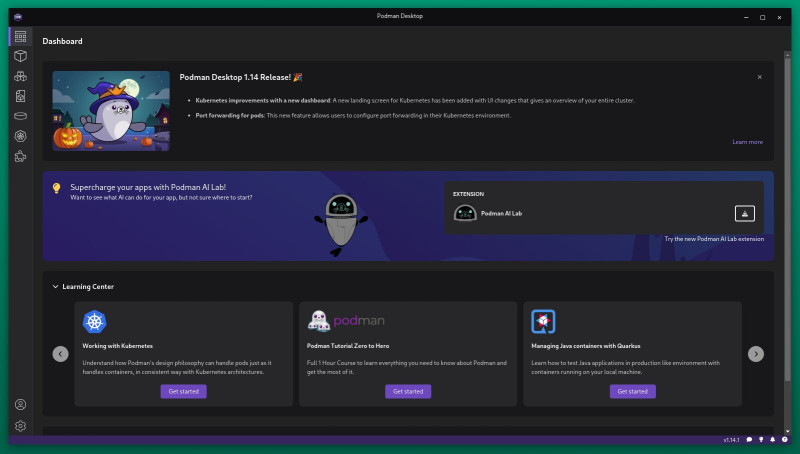Viewport: 800px width, 454px height.
Task: Open the Settings gear icon
Action: (20, 425)
